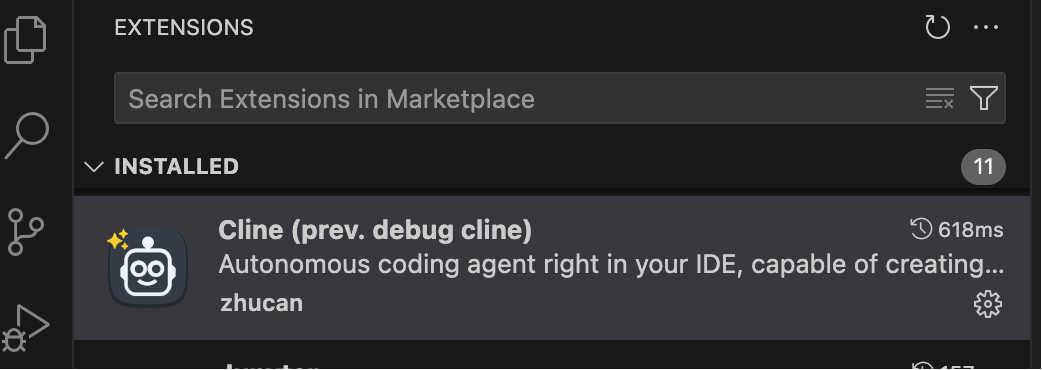Click the 11 installed count badge

pyautogui.click(x=983, y=167)
